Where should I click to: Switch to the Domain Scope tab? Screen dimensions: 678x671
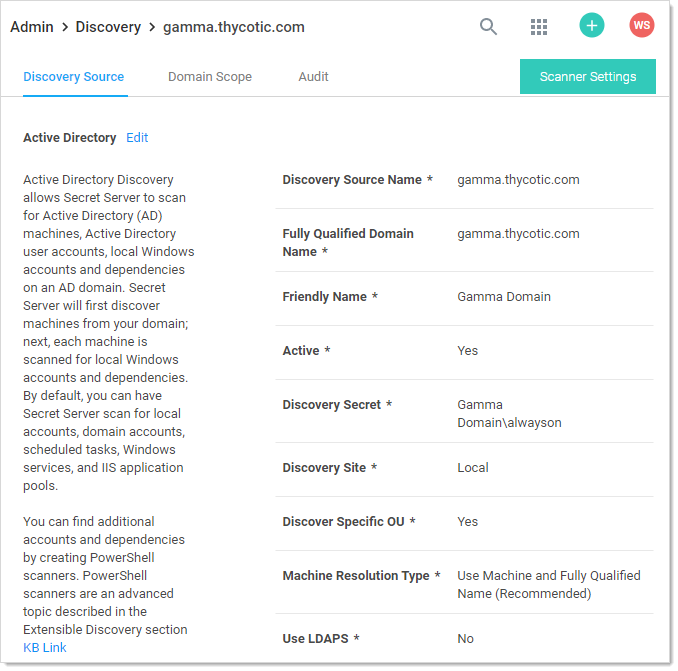[210, 77]
